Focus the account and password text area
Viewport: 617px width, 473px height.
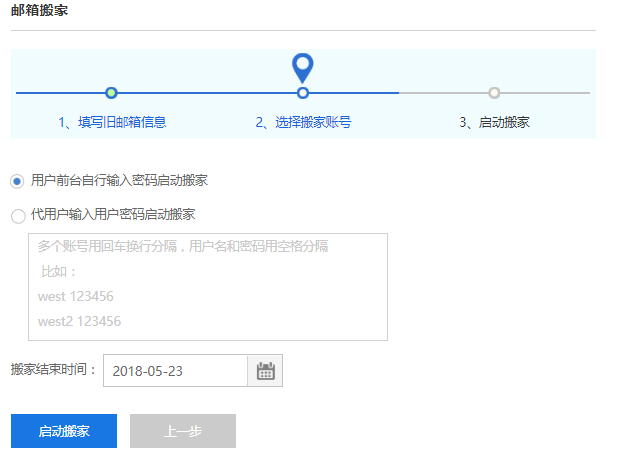(207, 287)
